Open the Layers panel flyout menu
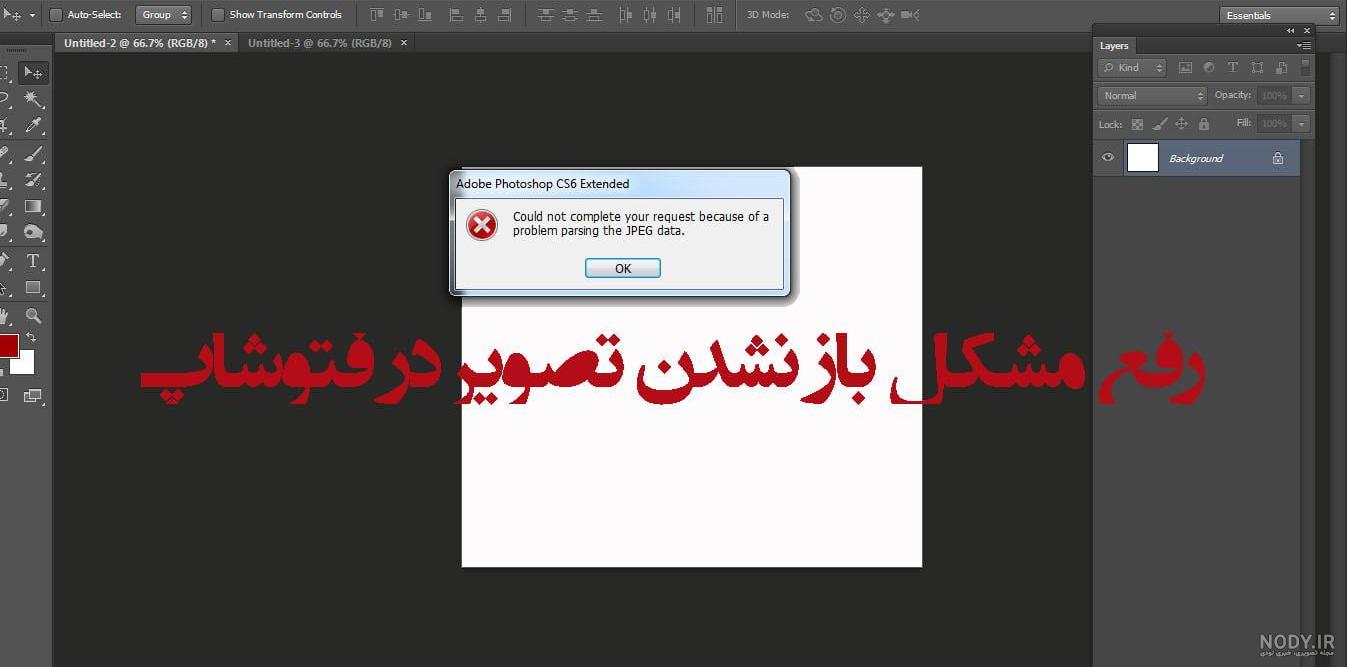This screenshot has height=667, width=1347. (1304, 46)
